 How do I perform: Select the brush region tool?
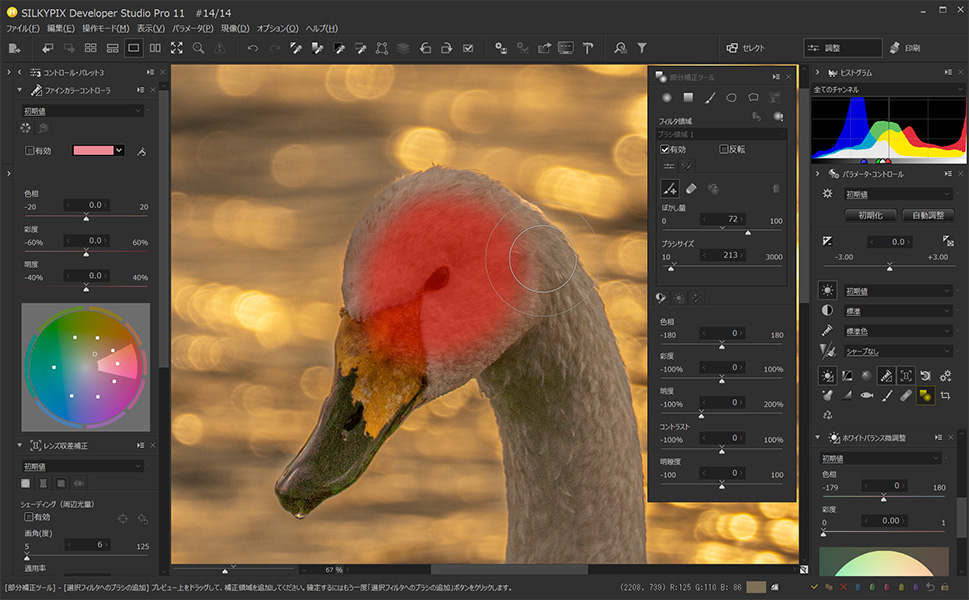(710, 98)
